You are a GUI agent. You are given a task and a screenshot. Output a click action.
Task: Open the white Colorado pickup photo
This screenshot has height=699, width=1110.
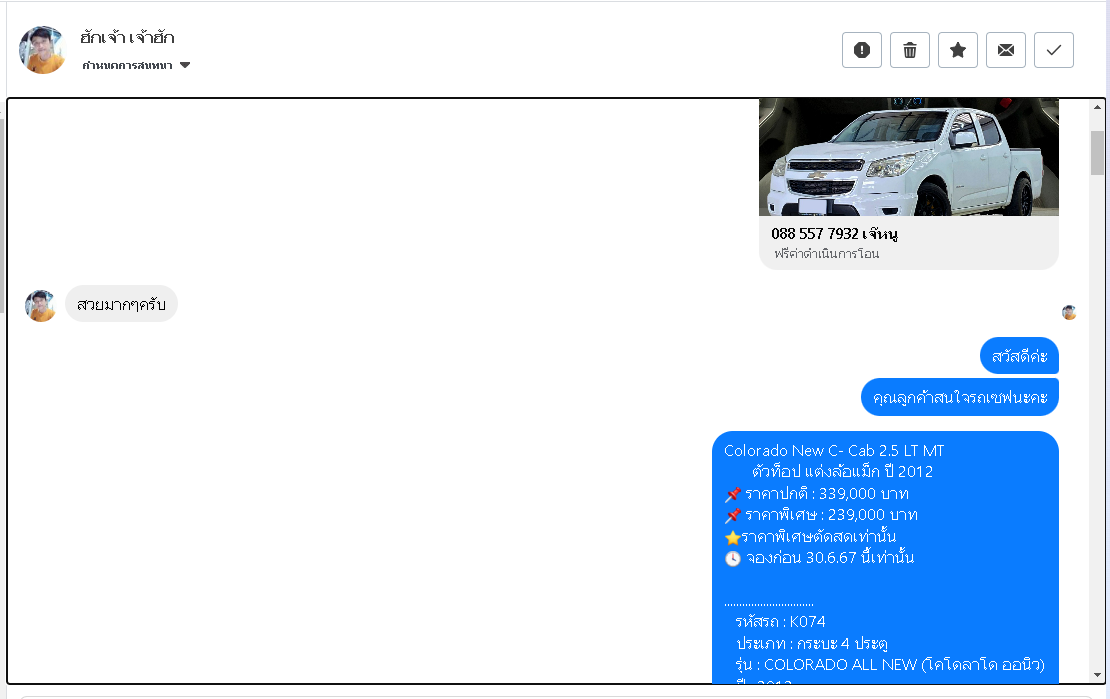point(908,157)
